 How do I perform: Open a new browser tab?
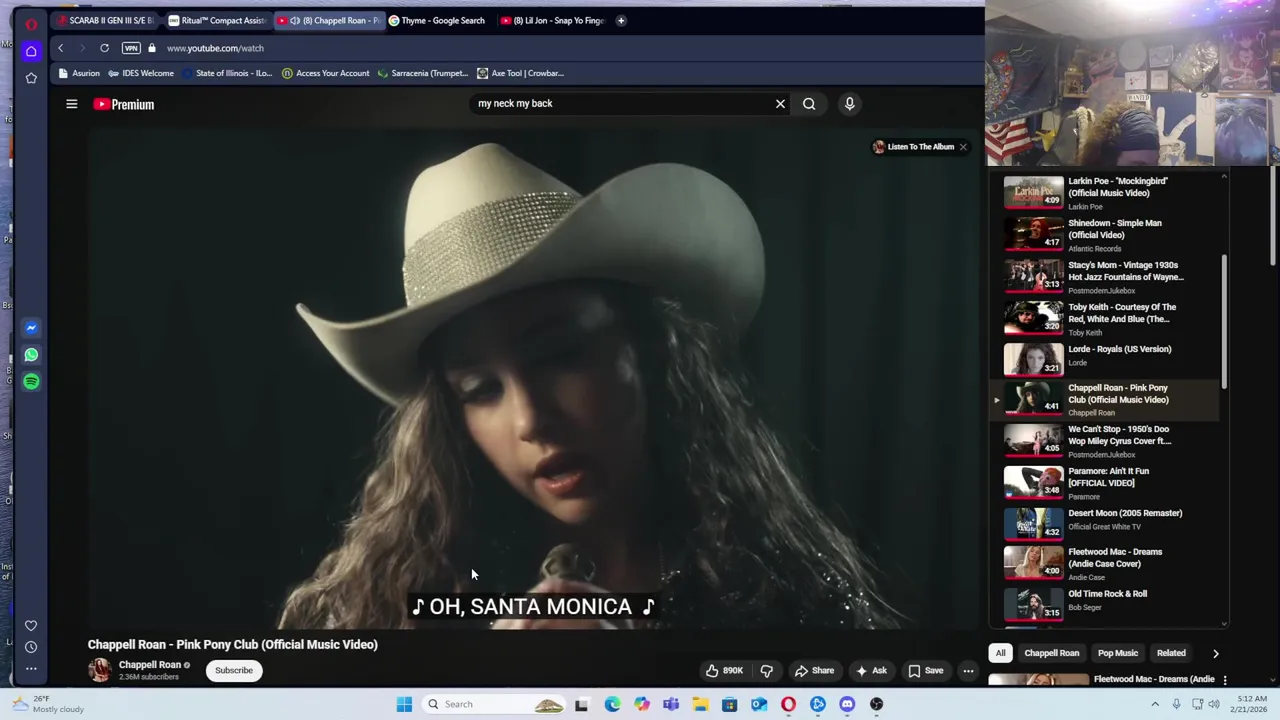[x=621, y=20]
